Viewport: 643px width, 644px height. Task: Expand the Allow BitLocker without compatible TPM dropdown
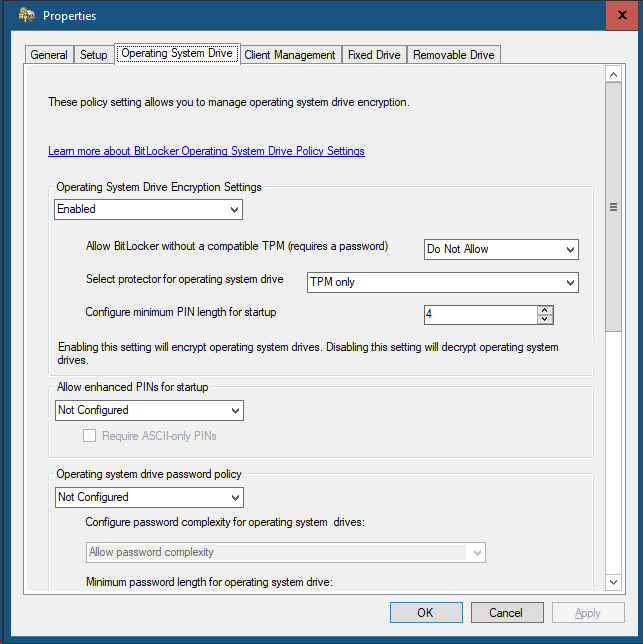tap(501, 249)
